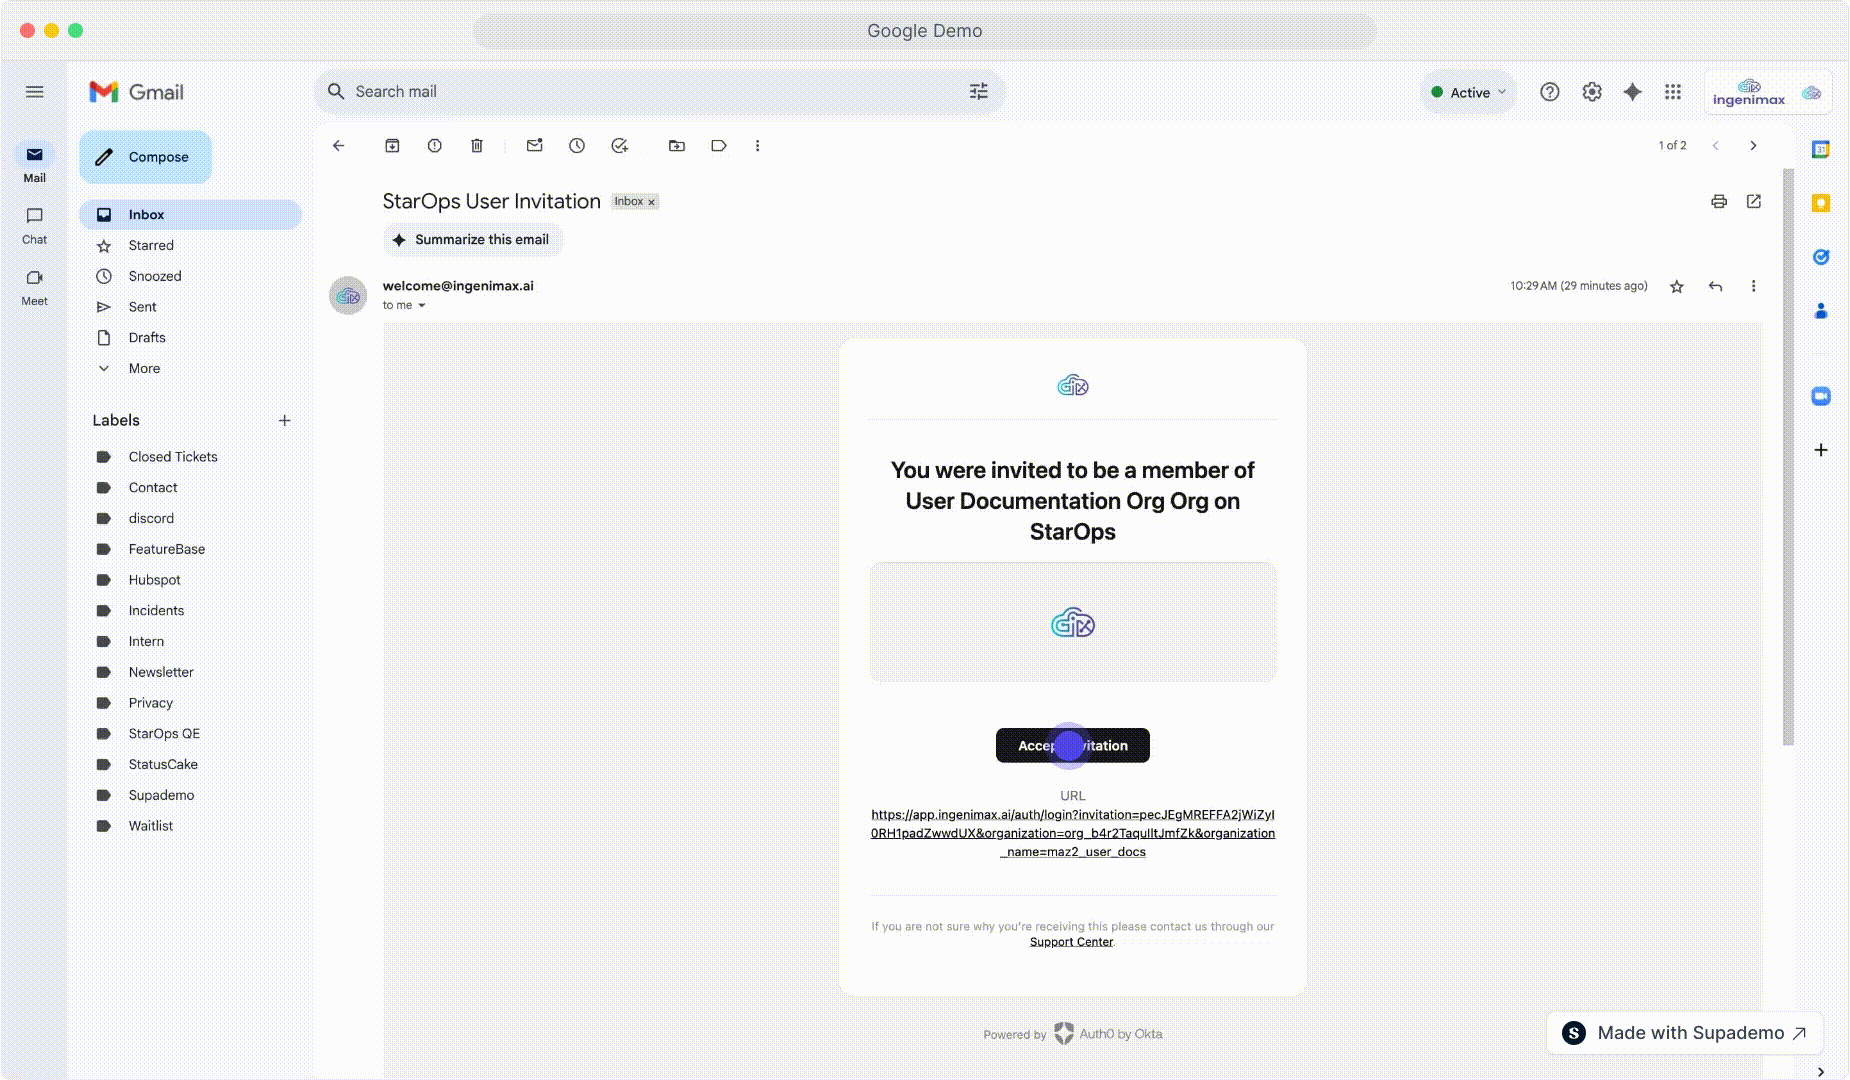Image resolution: width=1850 pixels, height=1080 pixels.
Task: Open the Sent folder
Action: tap(142, 307)
